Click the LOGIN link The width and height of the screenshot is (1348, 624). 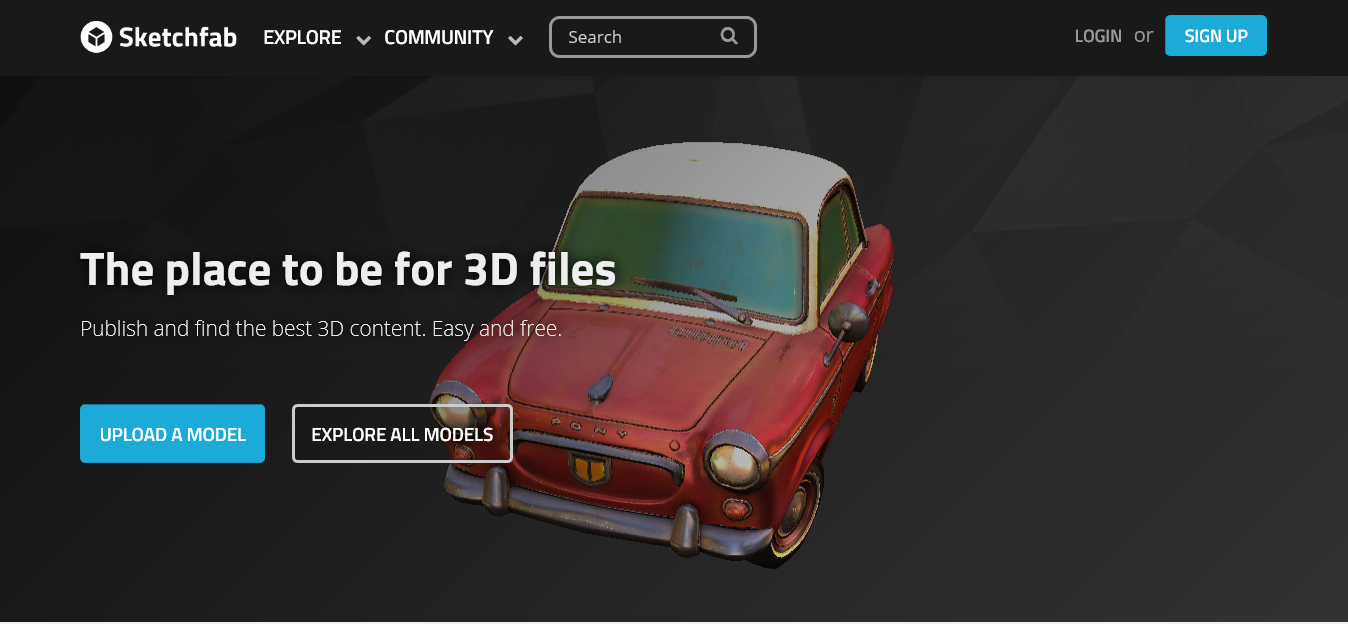click(1097, 36)
